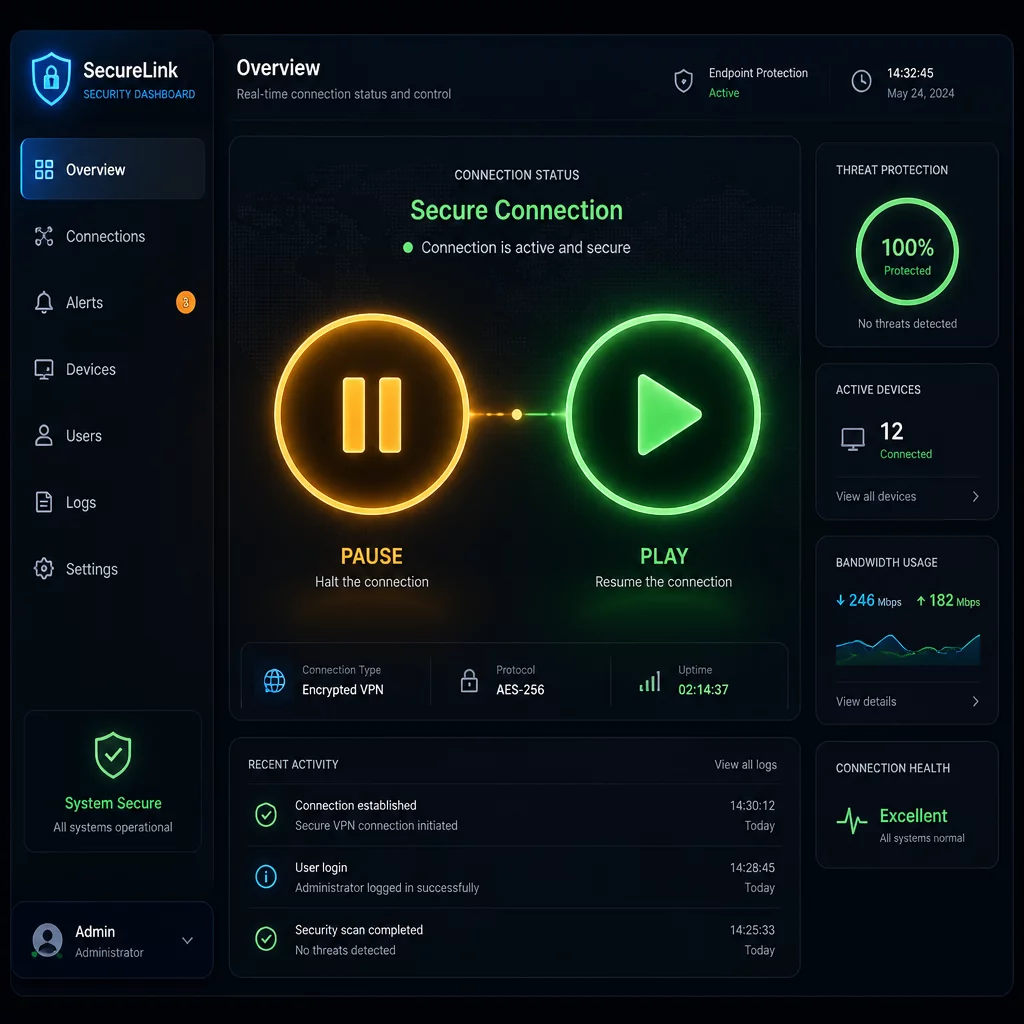1024x1024 pixels.
Task: Click the Connection established checkmark icon
Action: [266, 814]
